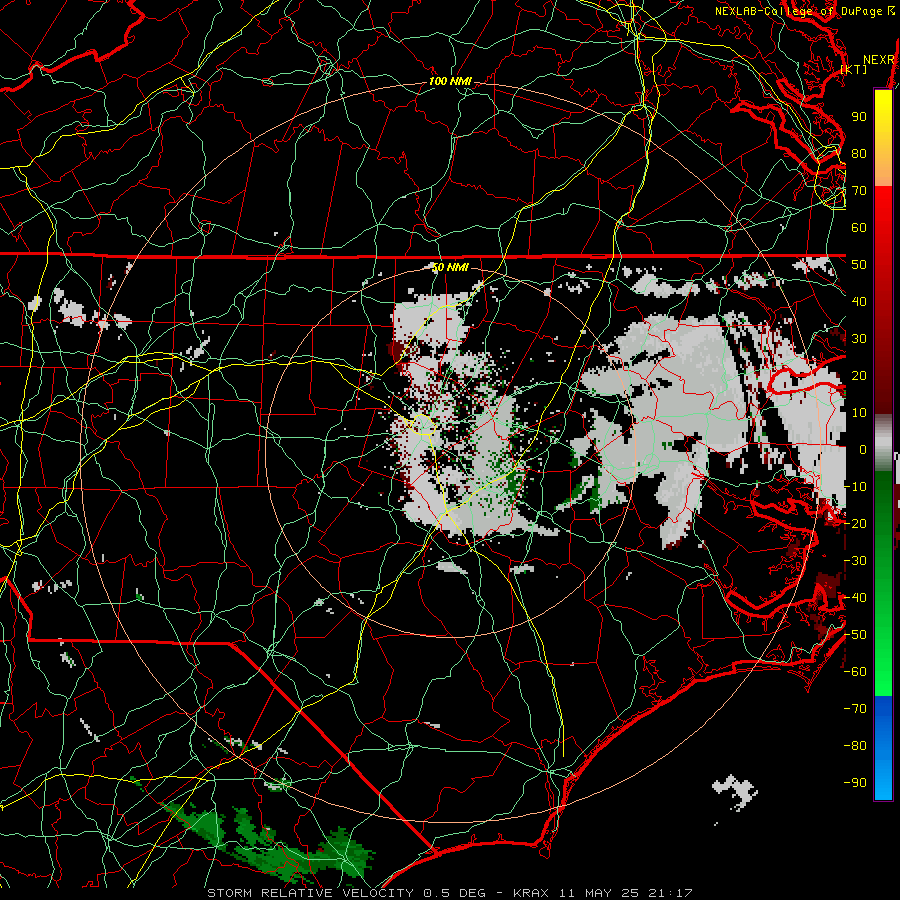The height and width of the screenshot is (900, 900).
Task: Click the bright red color bar segment
Action: click(x=883, y=210)
